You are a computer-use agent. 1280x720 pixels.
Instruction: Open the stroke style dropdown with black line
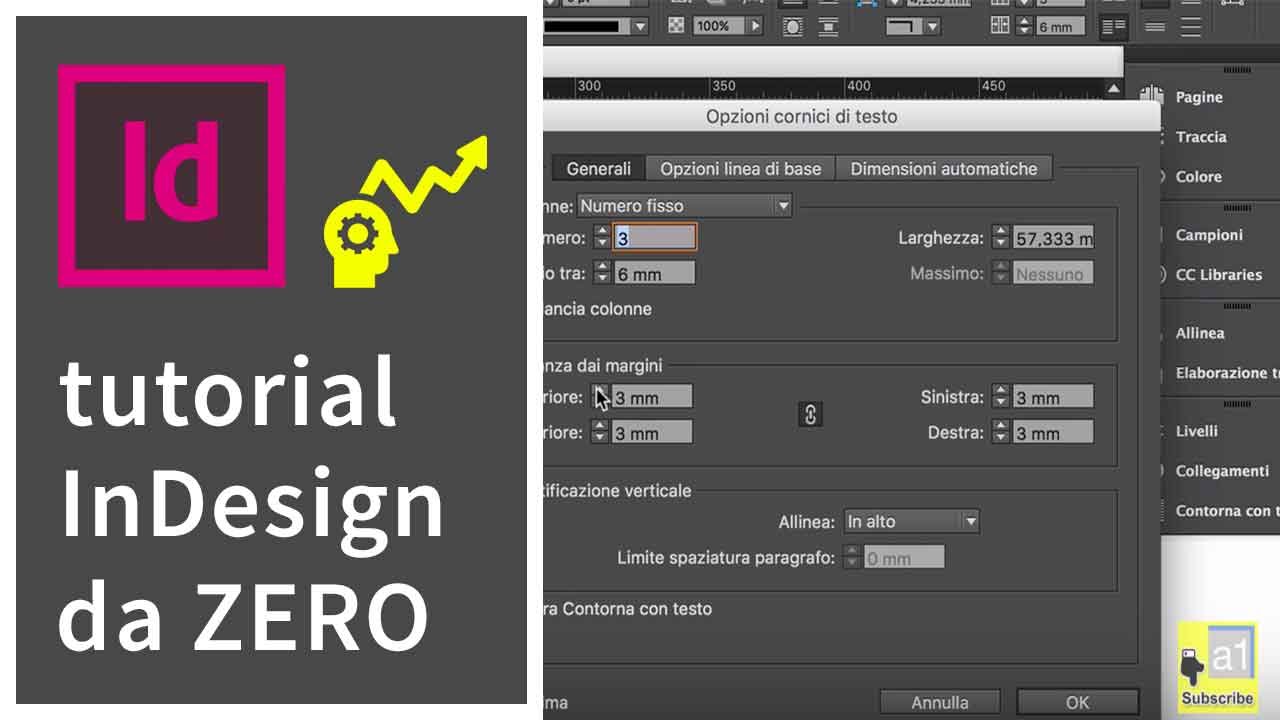click(640, 26)
